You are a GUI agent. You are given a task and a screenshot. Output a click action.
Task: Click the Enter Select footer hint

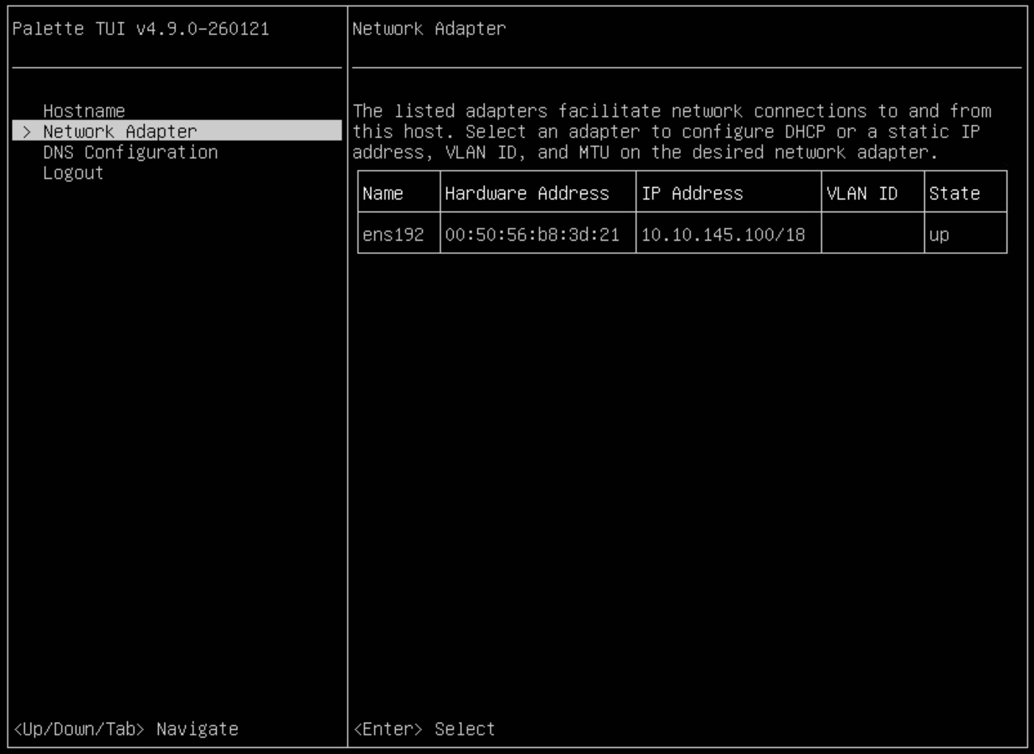click(423, 729)
